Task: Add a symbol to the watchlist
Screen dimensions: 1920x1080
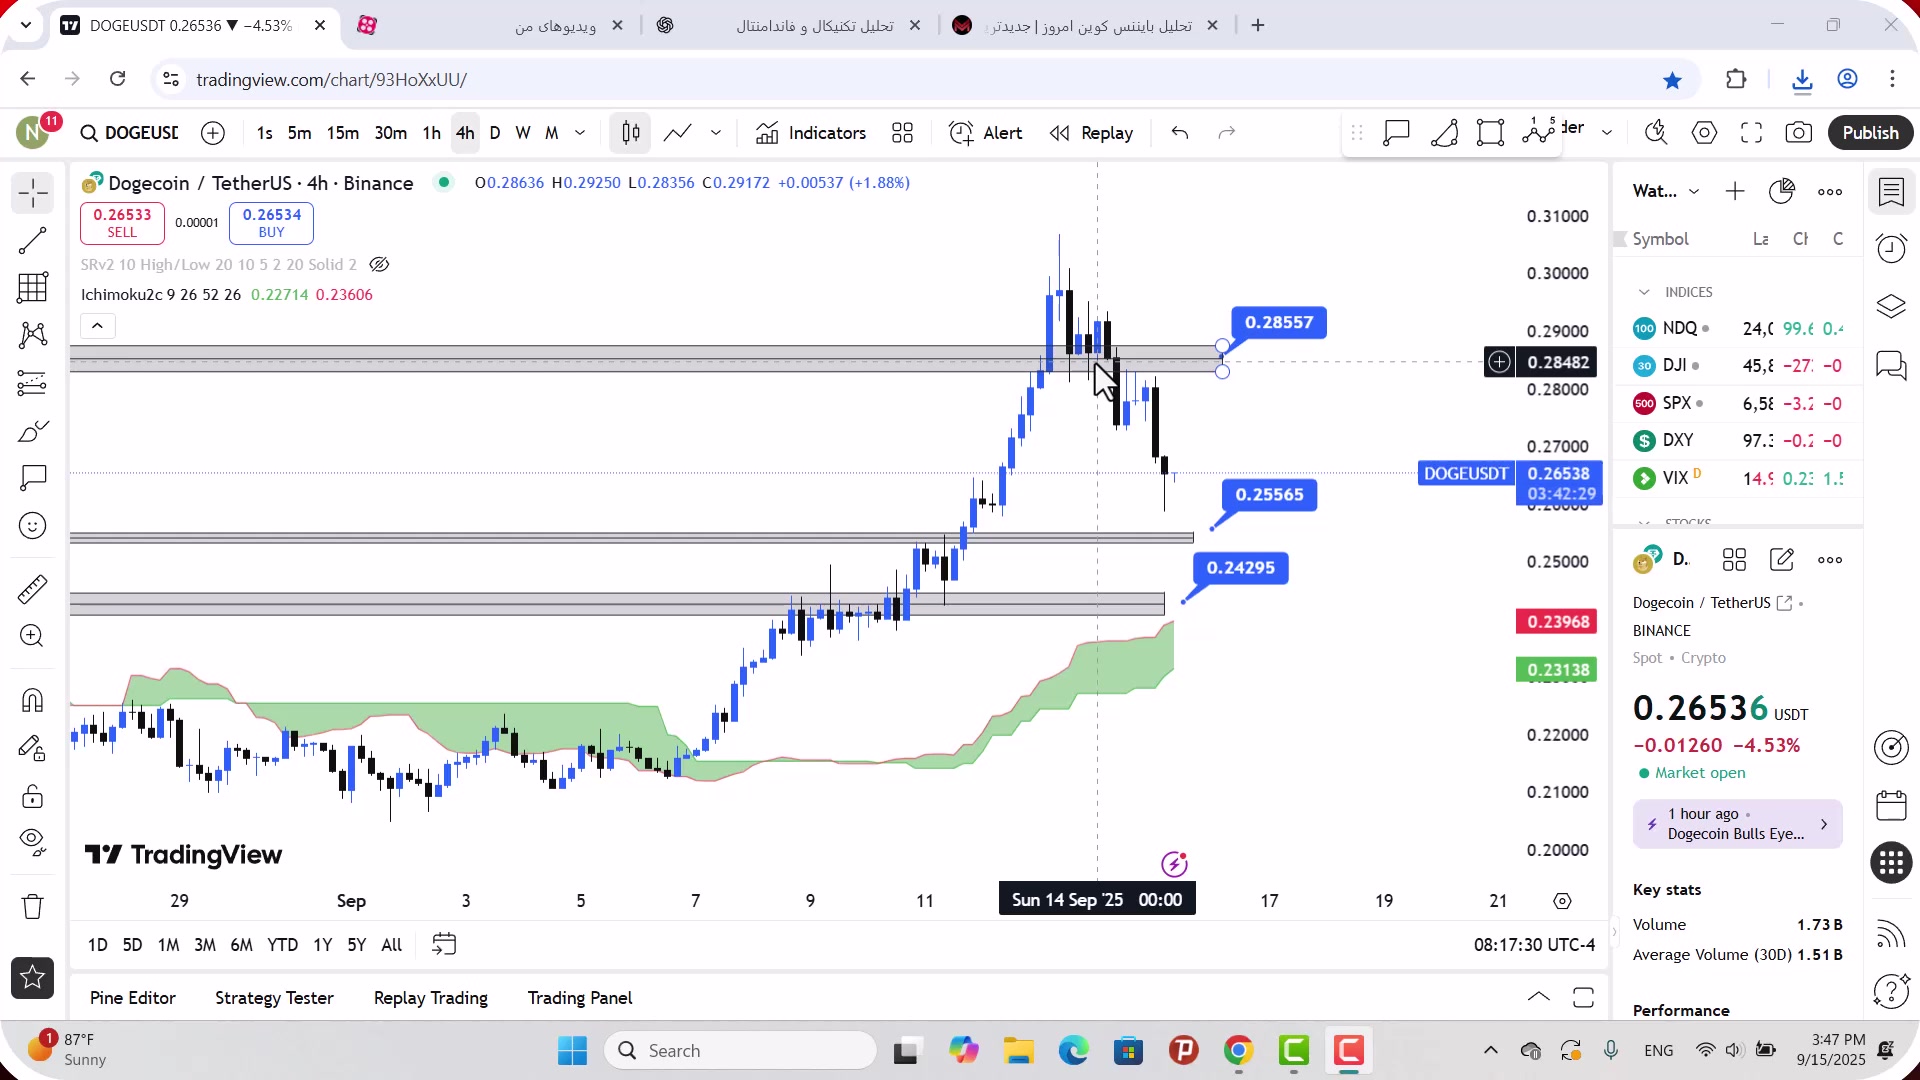Action: [x=1735, y=191]
